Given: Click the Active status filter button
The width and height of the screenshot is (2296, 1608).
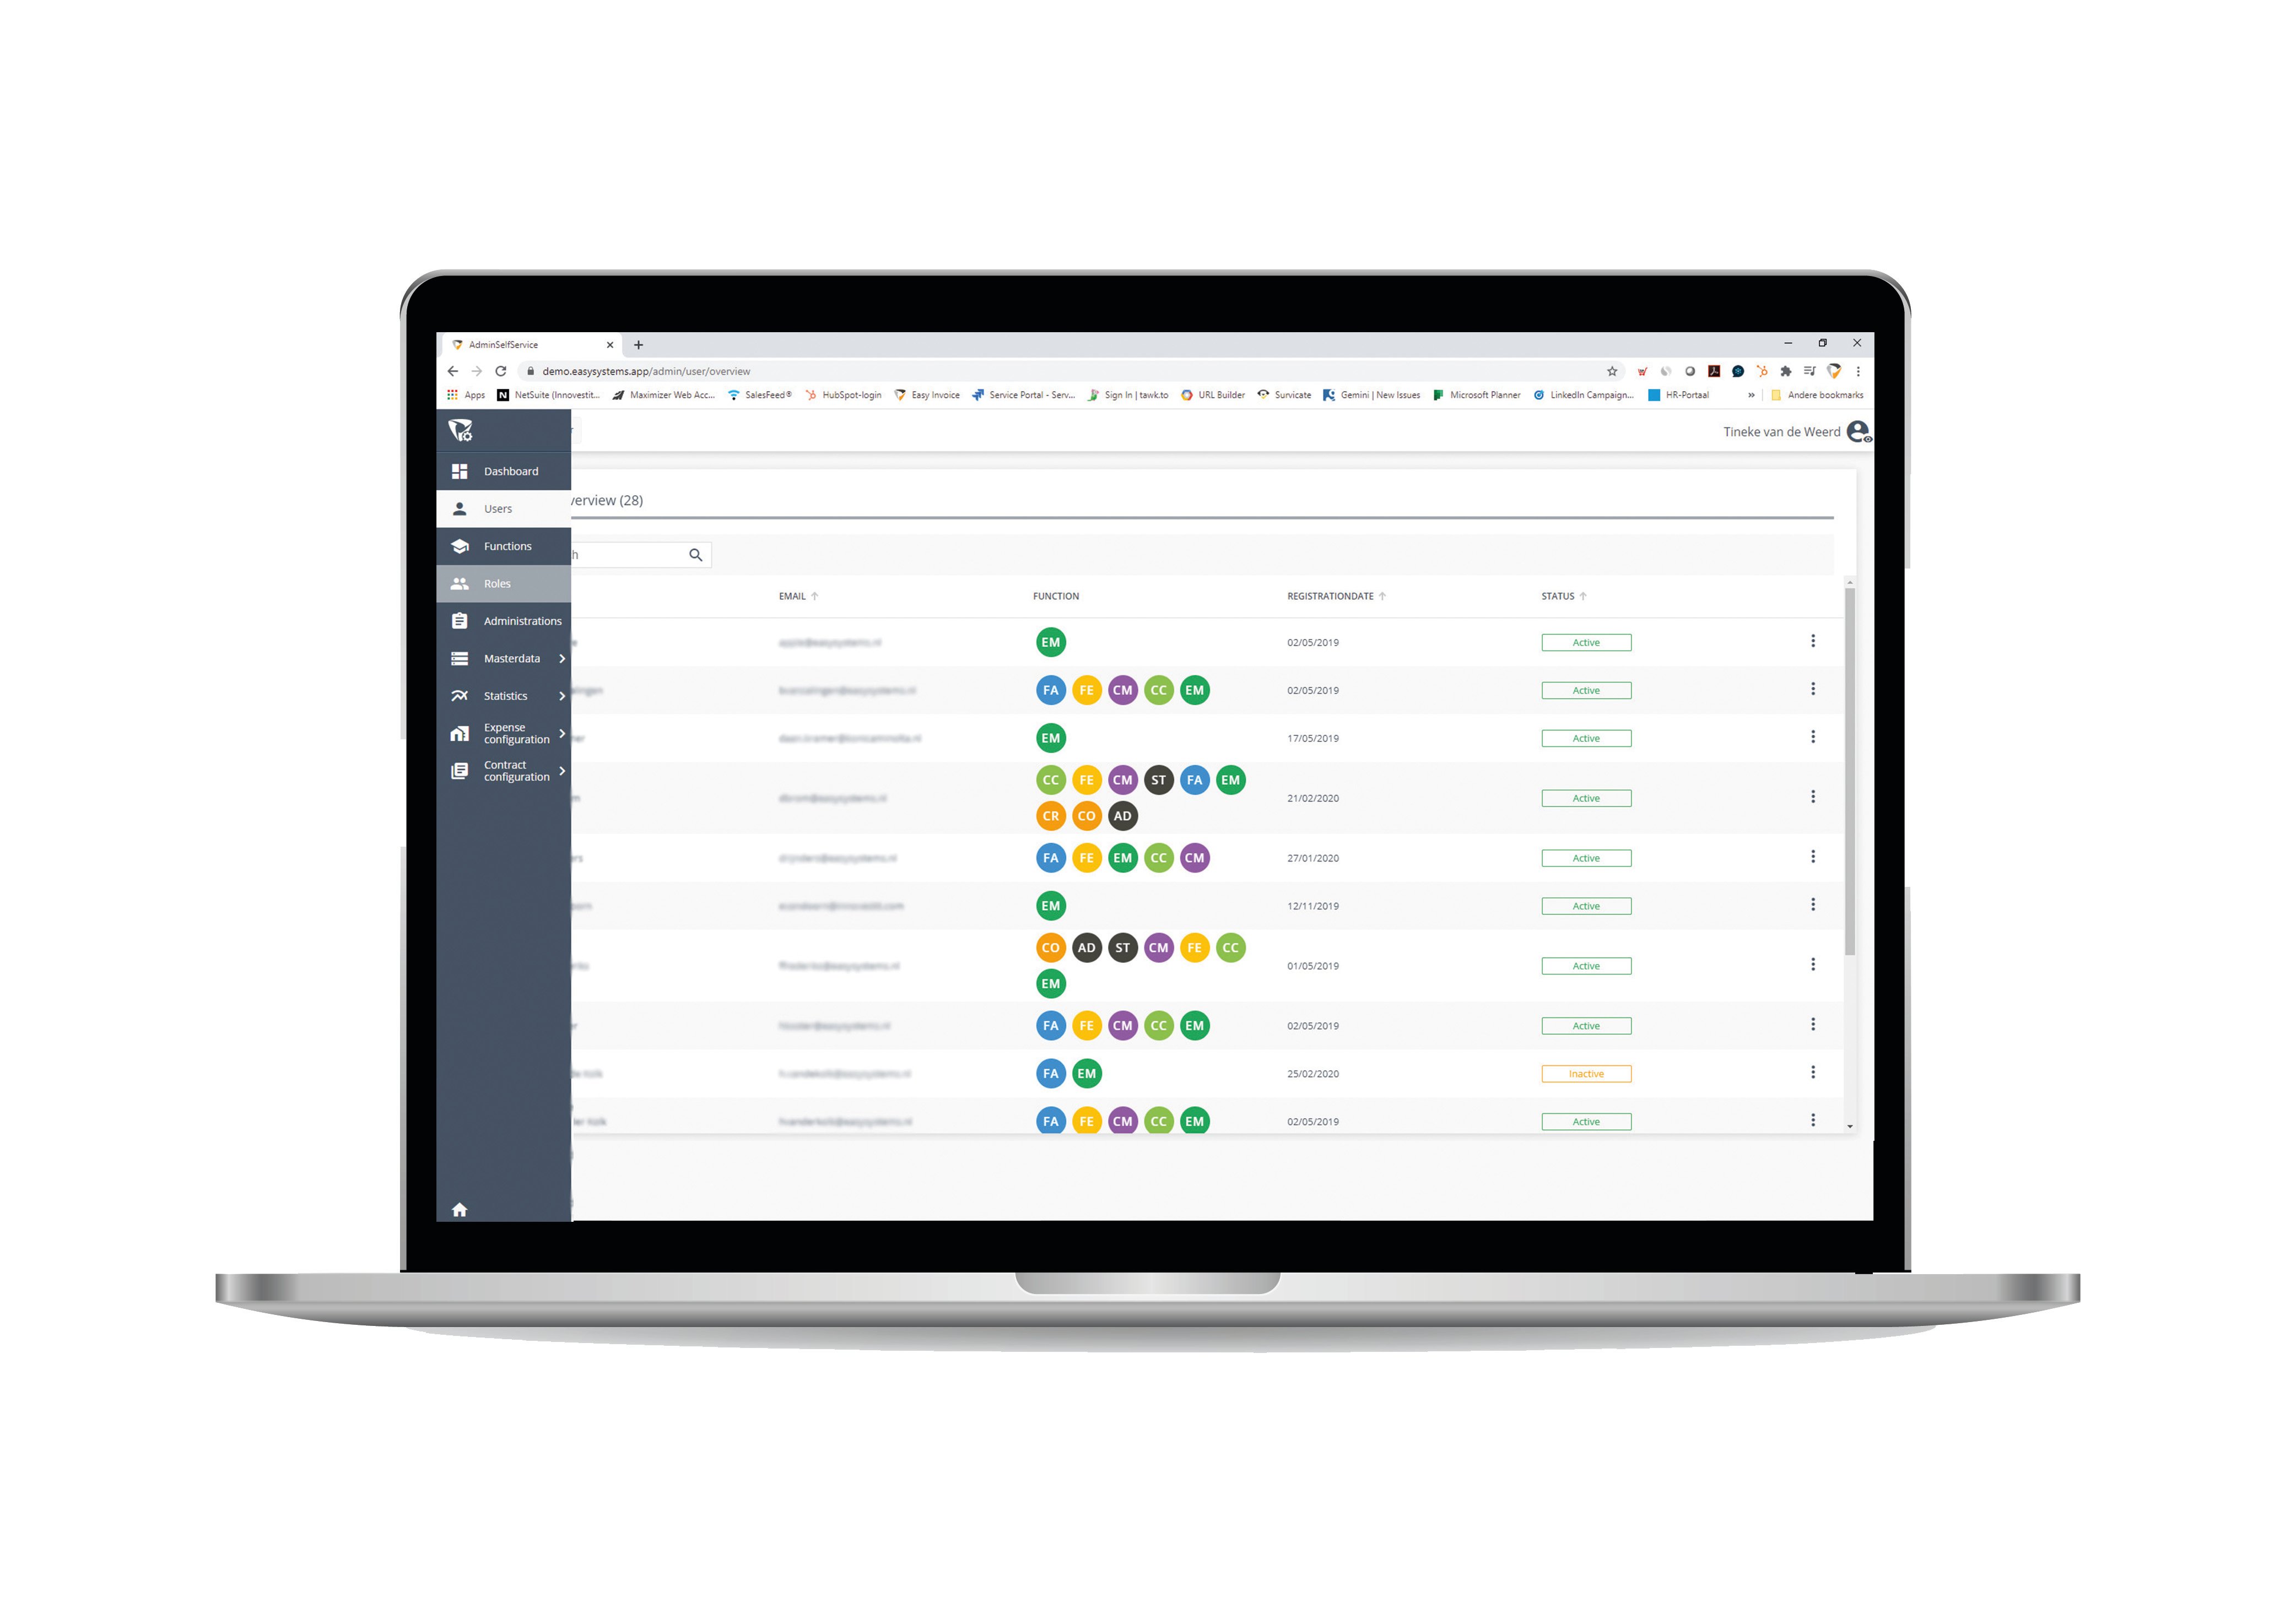Looking at the screenshot, I should pyautogui.click(x=1584, y=642).
